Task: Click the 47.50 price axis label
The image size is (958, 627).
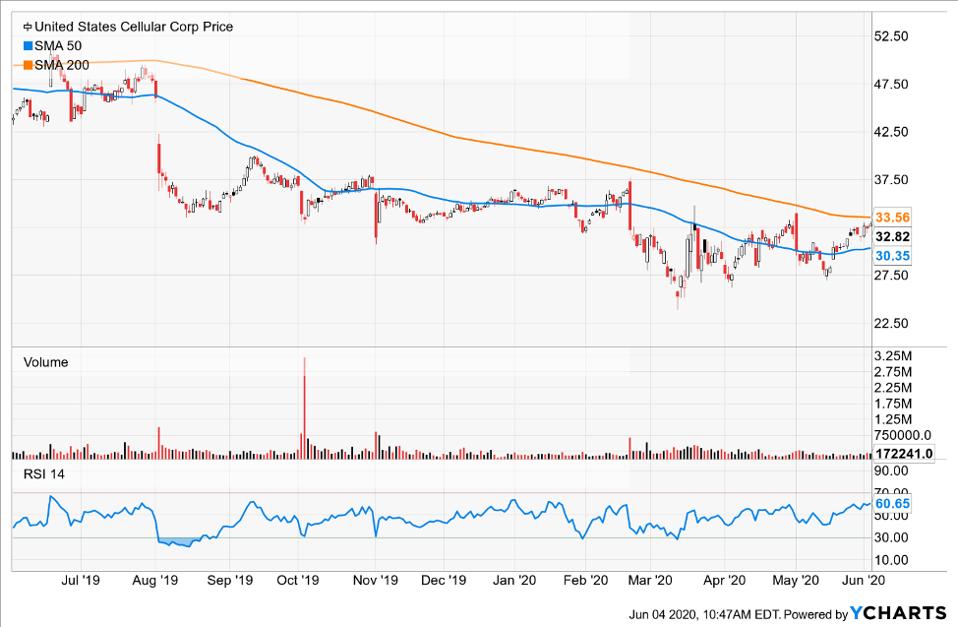Action: pos(891,84)
